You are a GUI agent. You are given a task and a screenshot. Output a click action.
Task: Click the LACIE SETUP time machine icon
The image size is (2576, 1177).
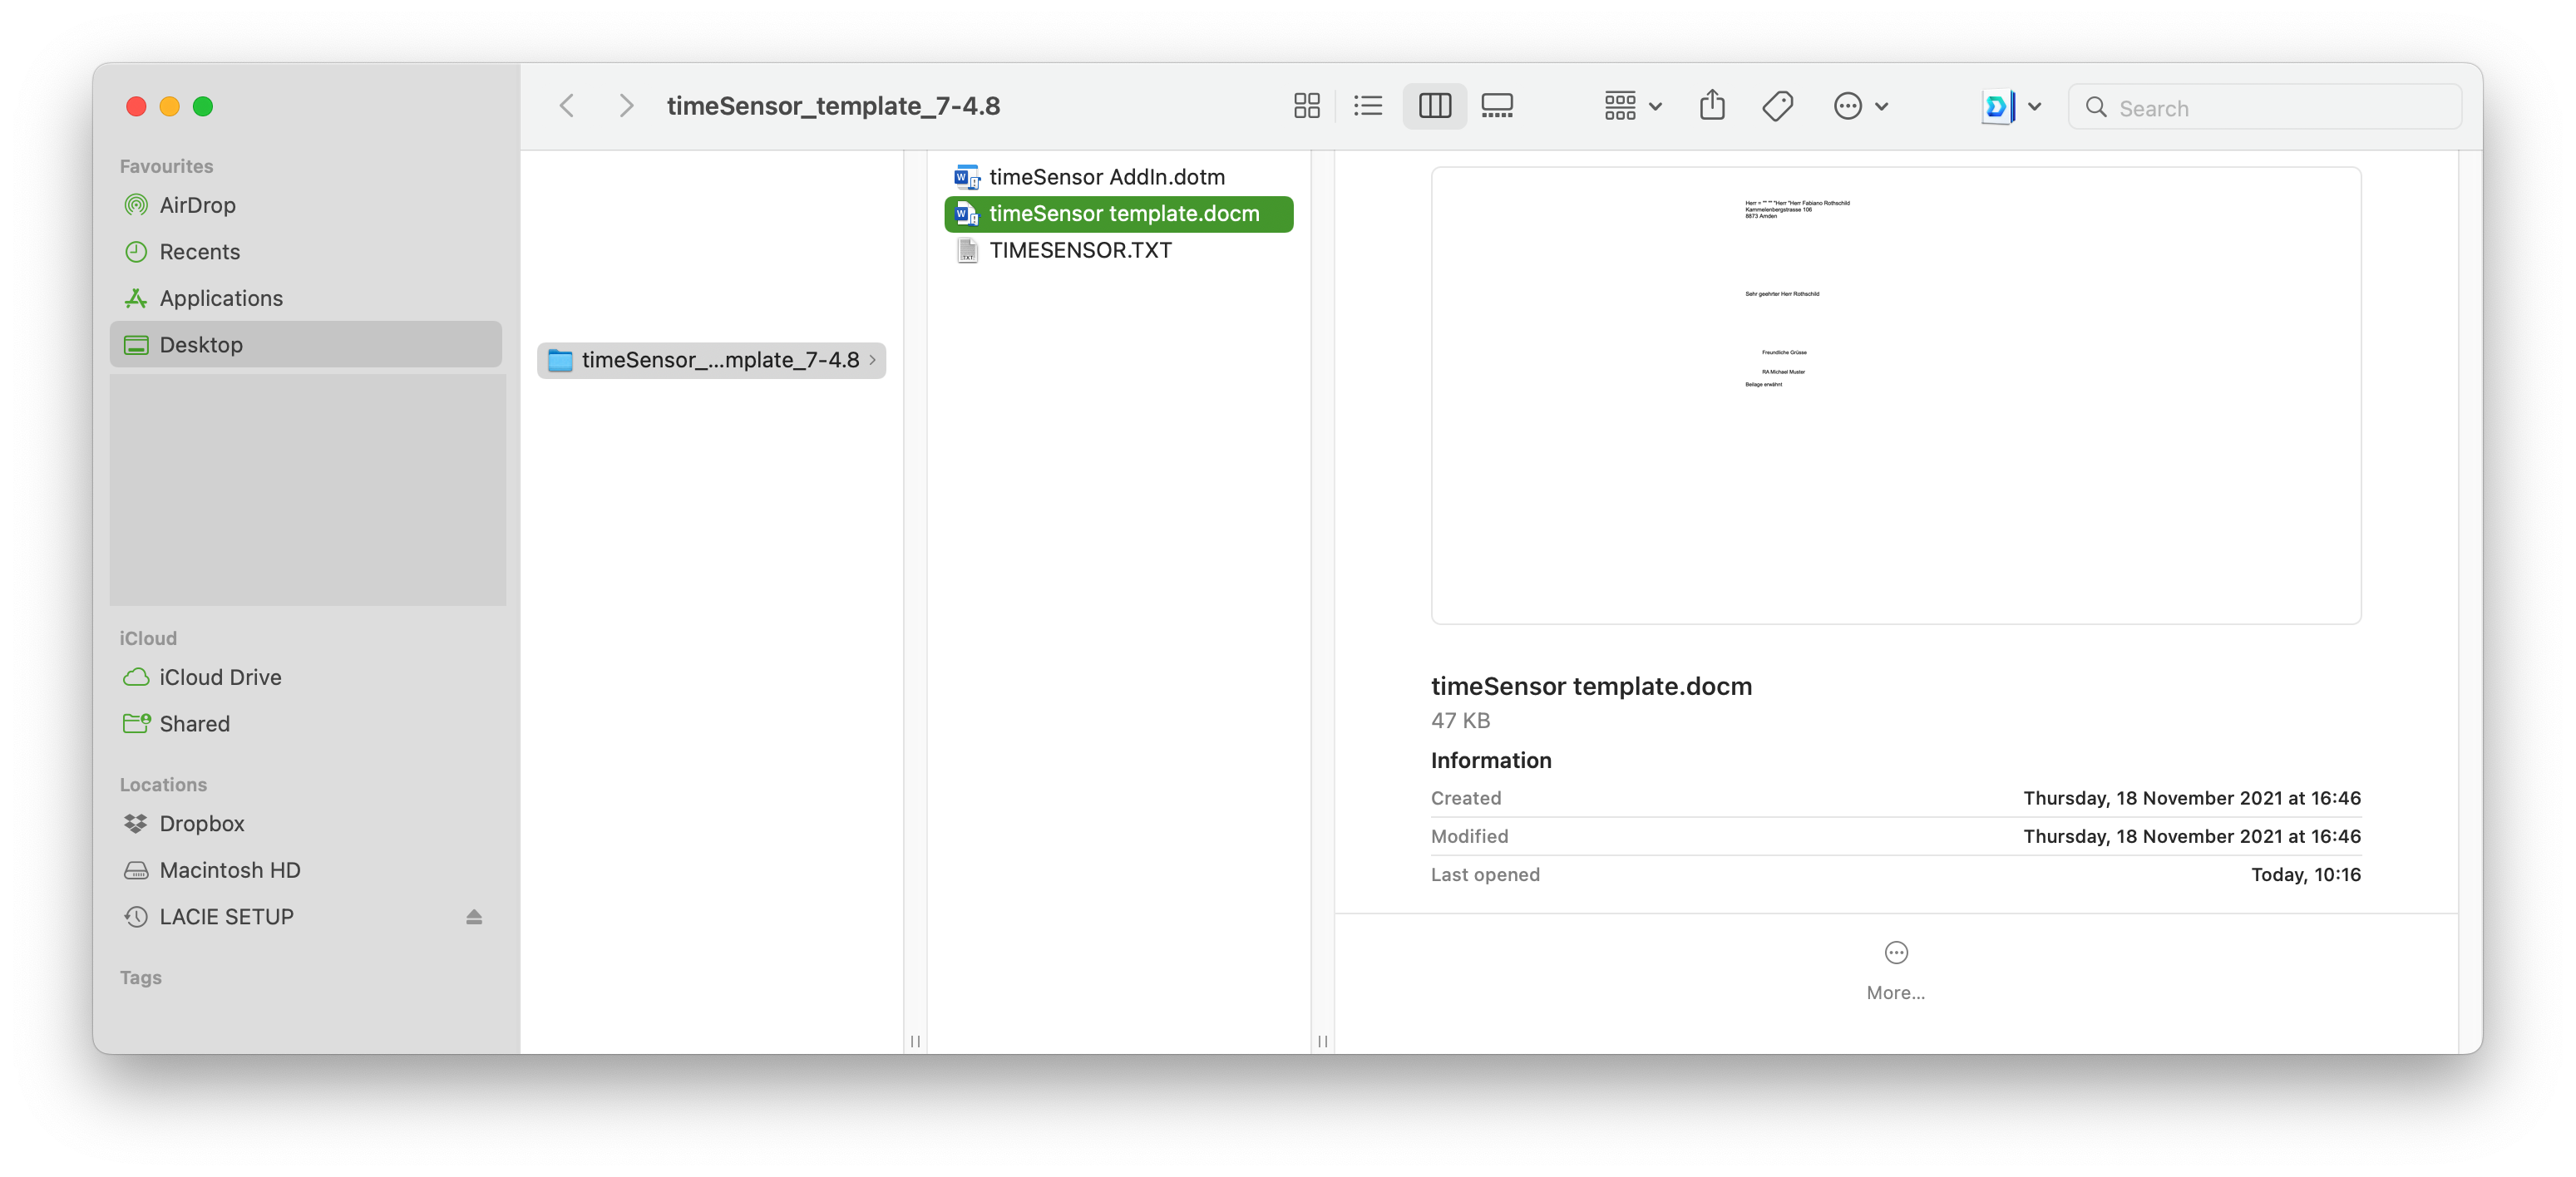coord(136,916)
